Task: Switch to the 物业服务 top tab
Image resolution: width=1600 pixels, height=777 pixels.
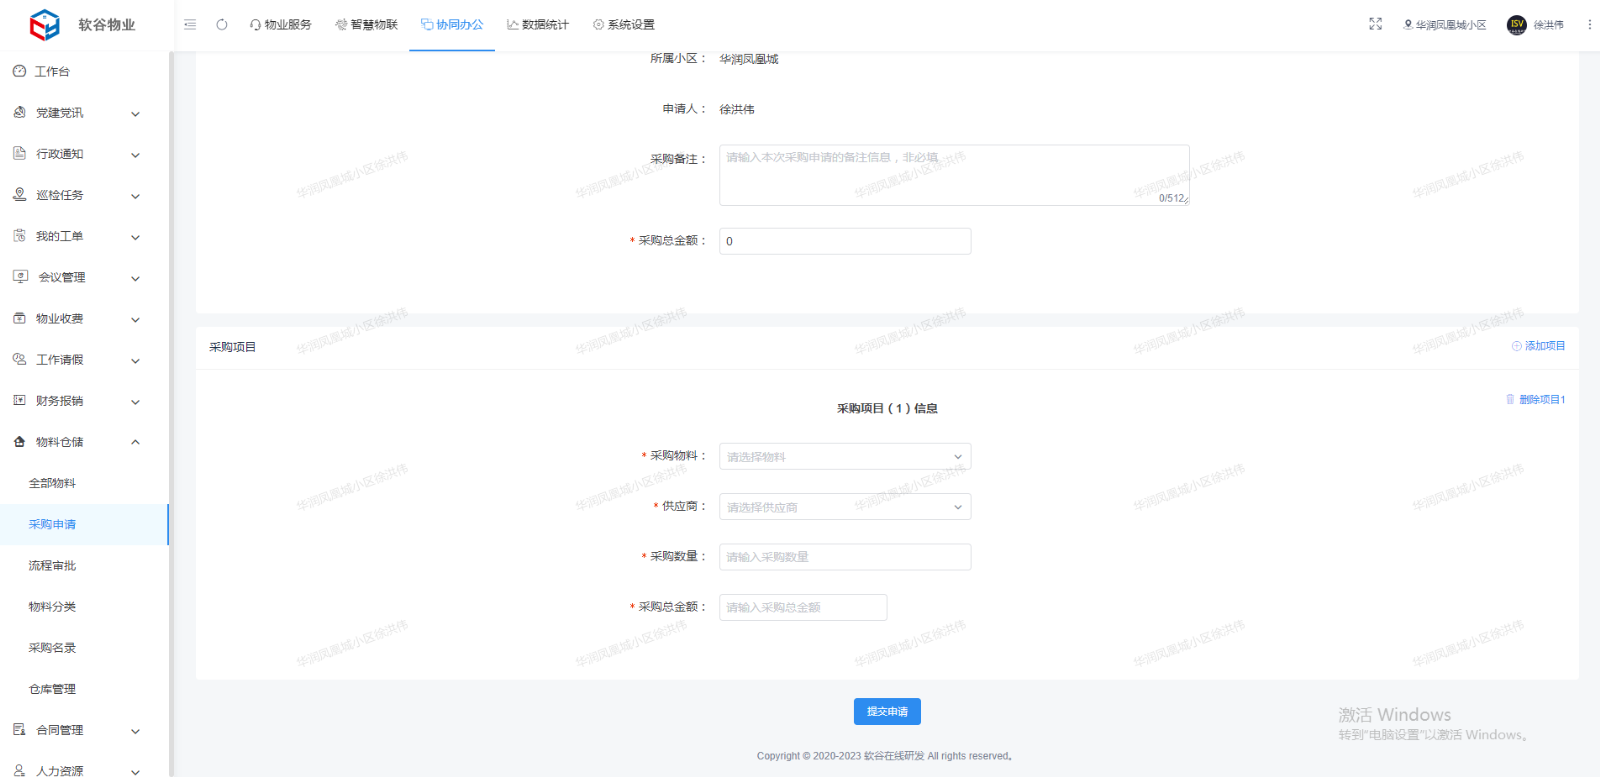Action: tap(281, 25)
